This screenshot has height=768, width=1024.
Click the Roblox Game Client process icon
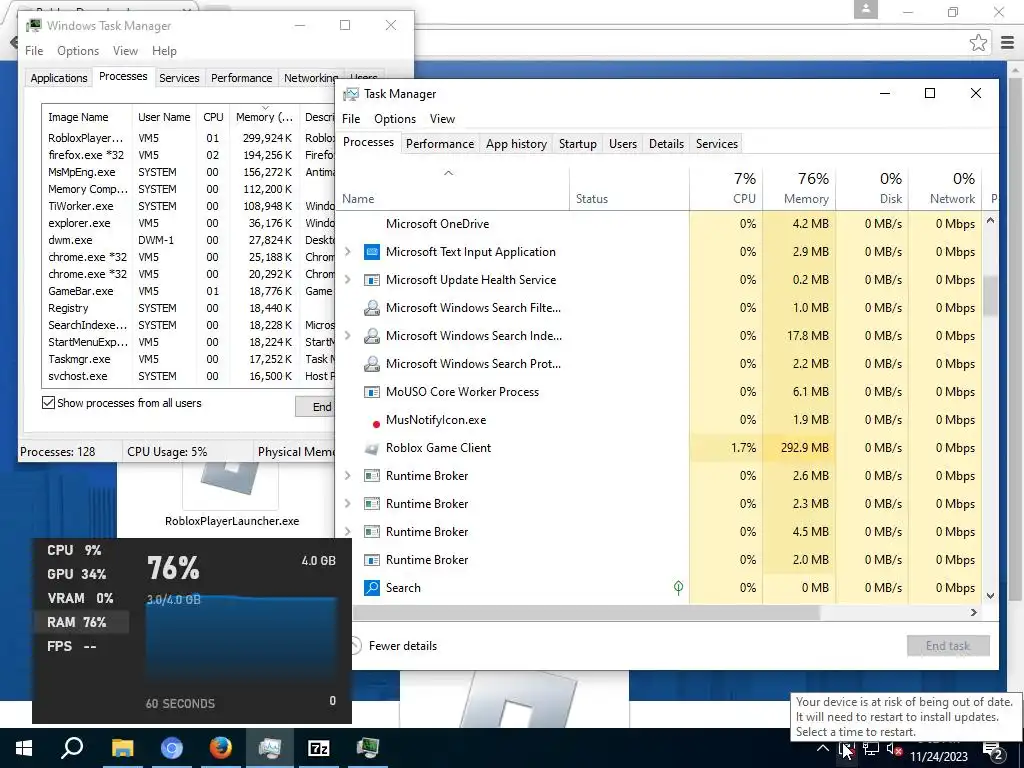click(x=372, y=448)
